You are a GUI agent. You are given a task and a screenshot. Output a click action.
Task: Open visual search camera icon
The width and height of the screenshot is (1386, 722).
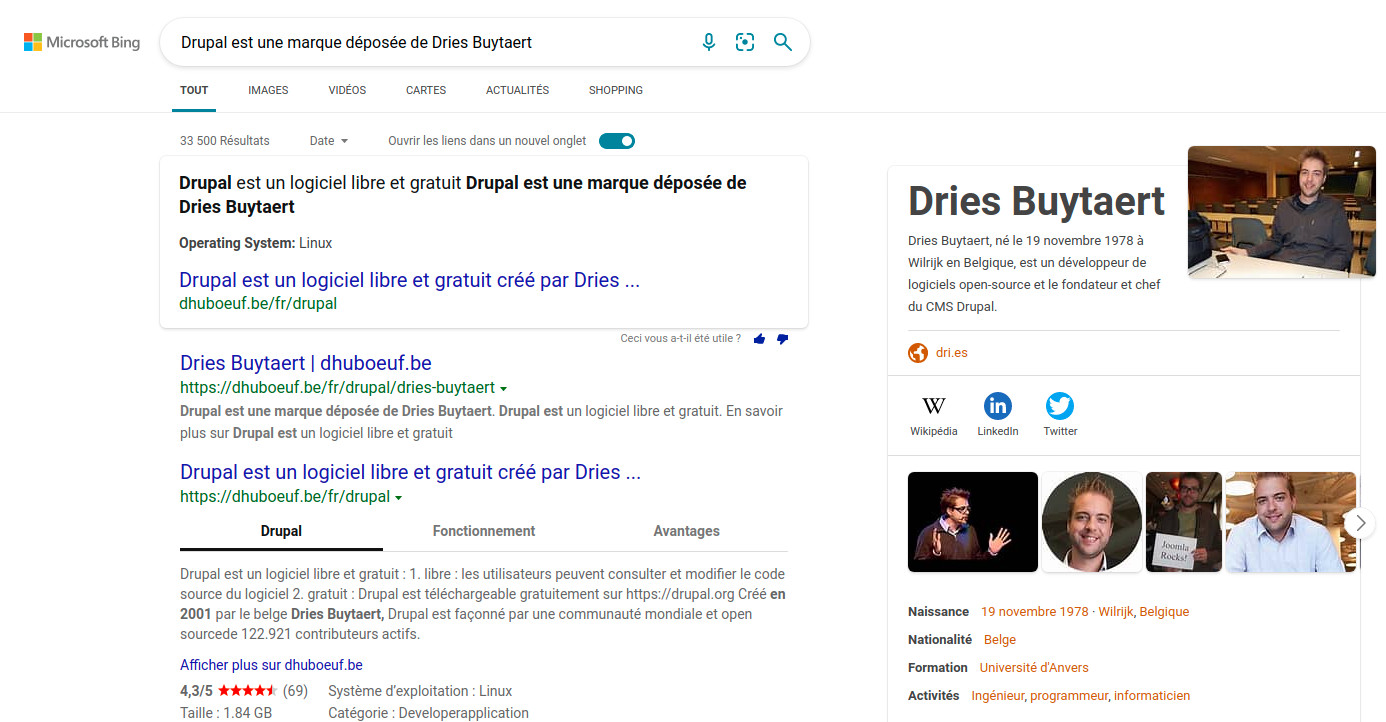click(x=745, y=42)
